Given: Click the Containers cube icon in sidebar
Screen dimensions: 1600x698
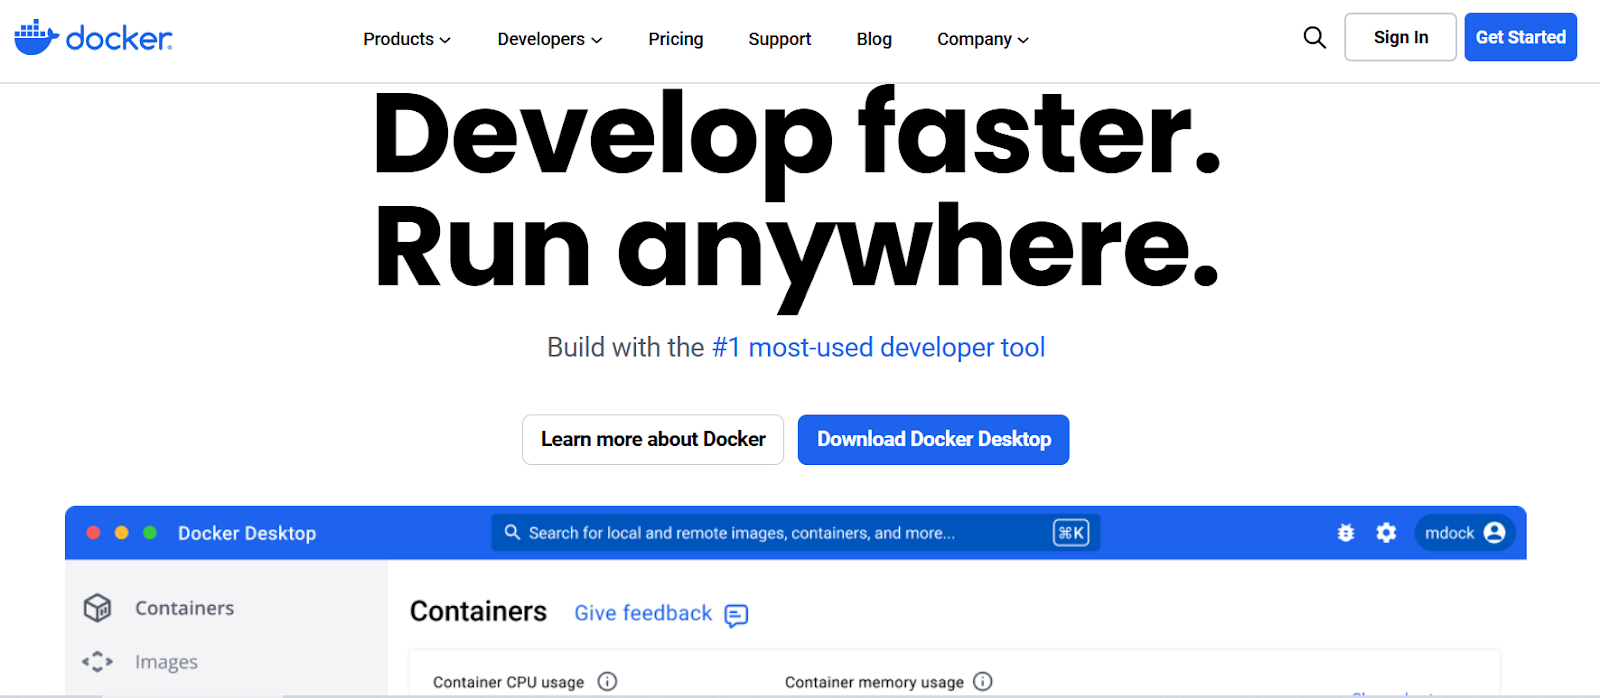Looking at the screenshot, I should coord(97,608).
